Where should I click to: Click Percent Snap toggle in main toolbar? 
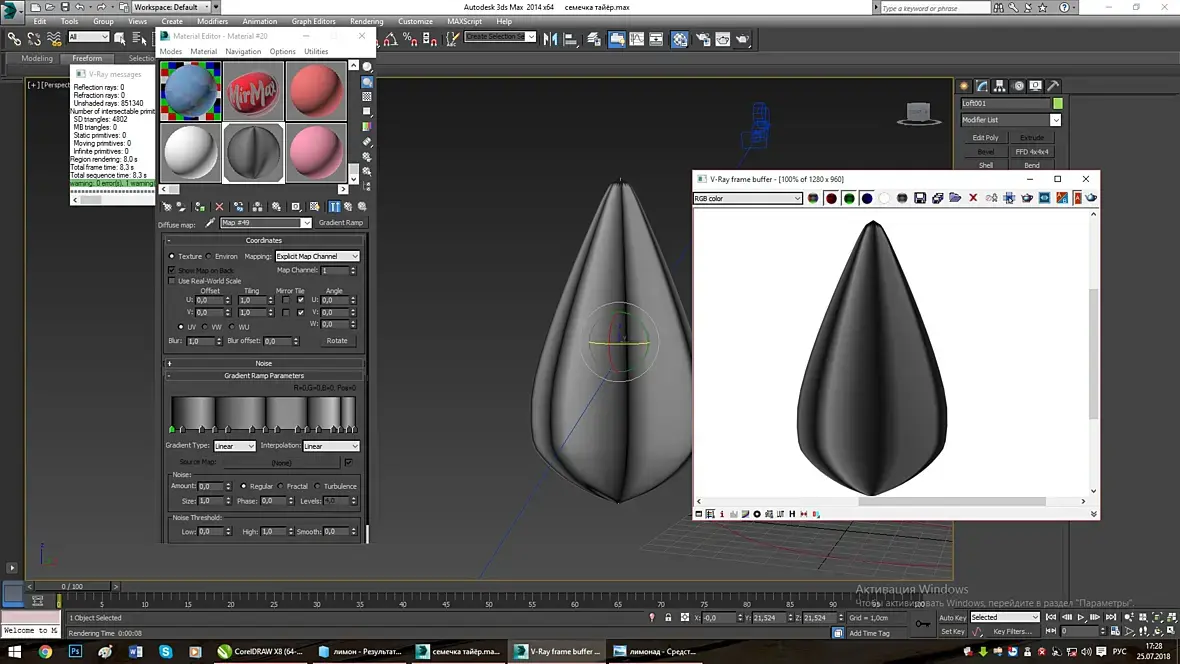(x=410, y=39)
